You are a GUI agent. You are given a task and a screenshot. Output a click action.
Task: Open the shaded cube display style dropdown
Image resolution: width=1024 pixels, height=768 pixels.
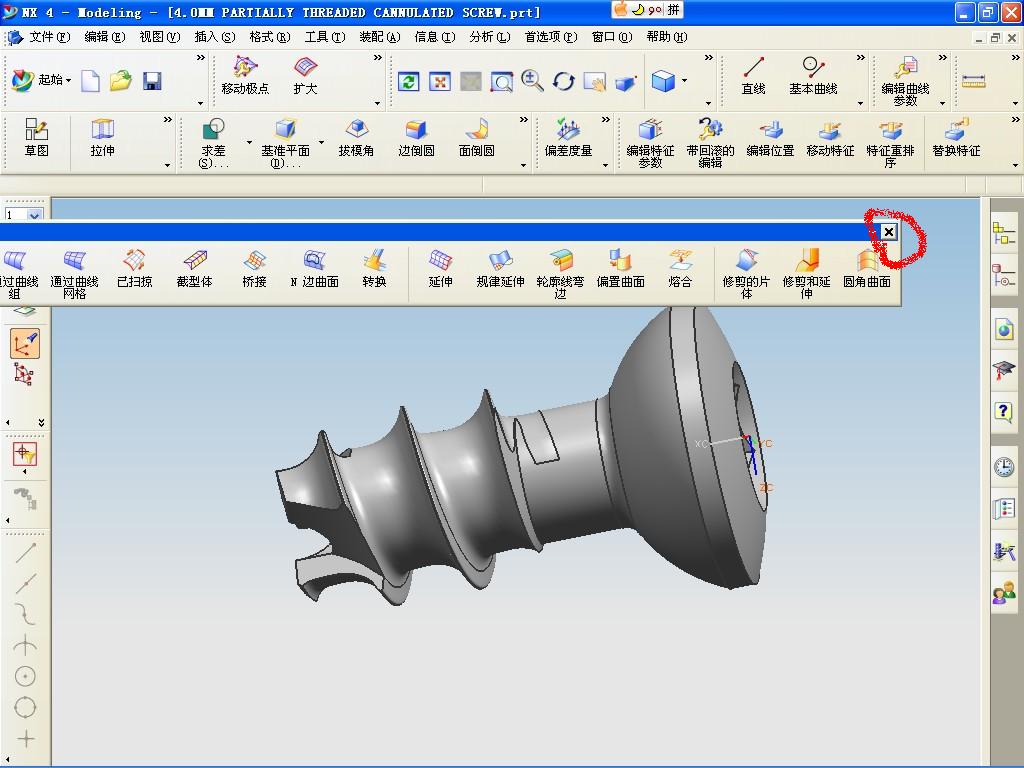tap(684, 81)
